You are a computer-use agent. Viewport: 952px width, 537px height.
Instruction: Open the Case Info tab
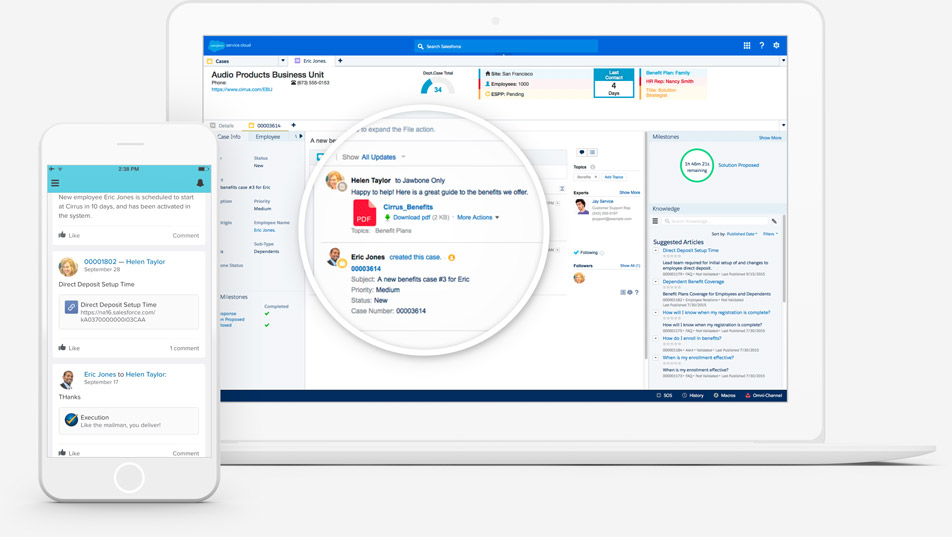tap(229, 137)
